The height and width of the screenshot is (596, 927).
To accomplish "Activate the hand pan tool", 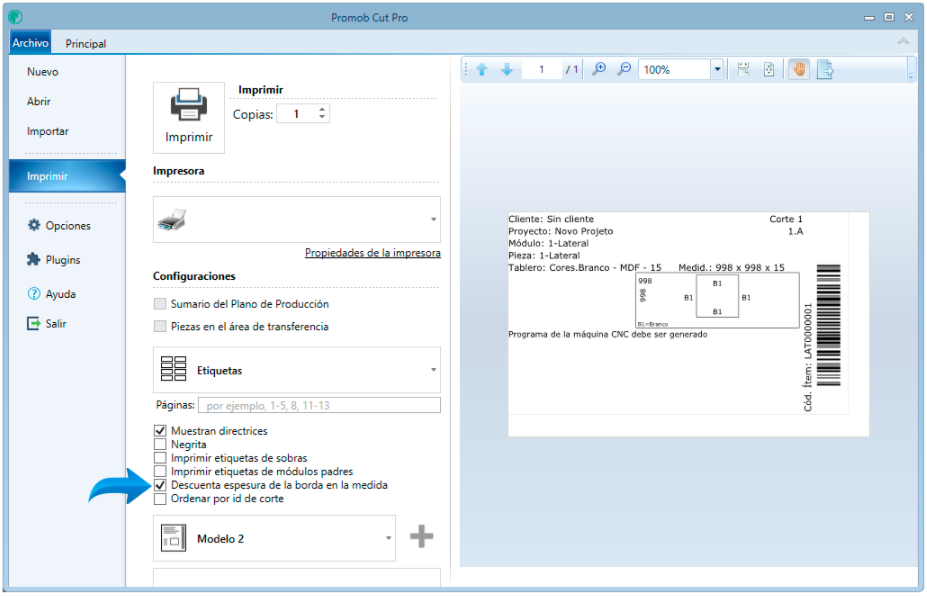I will (x=799, y=69).
